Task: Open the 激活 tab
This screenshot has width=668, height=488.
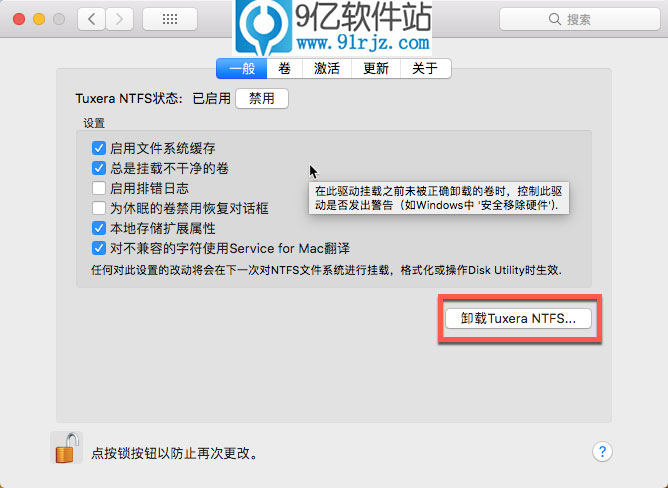Action: pos(326,68)
